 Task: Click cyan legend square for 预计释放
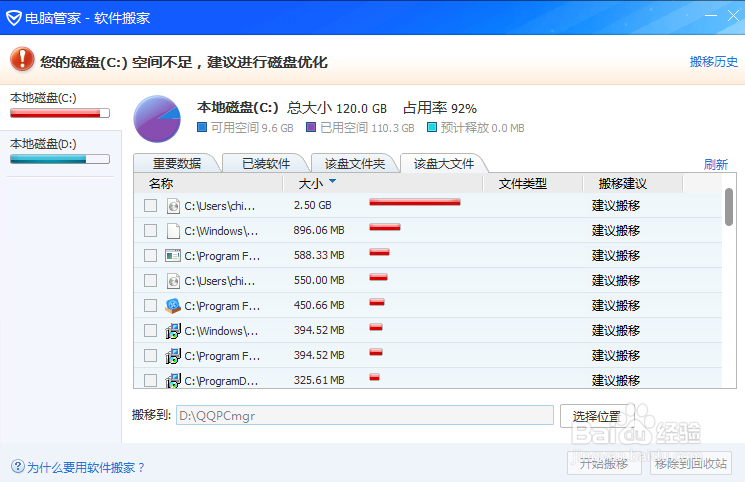432,127
